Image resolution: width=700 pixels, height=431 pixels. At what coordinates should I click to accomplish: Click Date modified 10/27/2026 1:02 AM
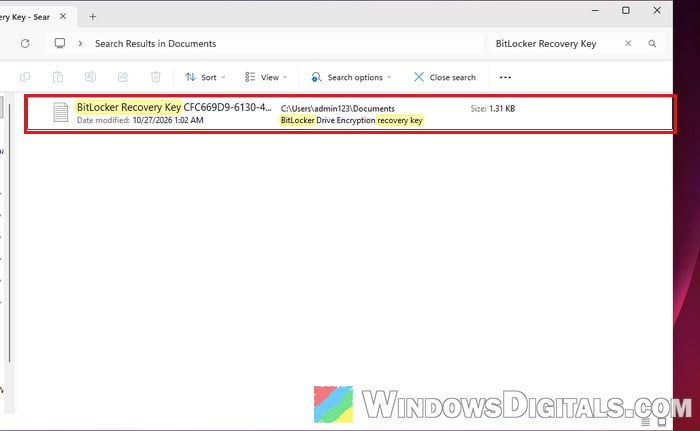pyautogui.click(x=140, y=120)
